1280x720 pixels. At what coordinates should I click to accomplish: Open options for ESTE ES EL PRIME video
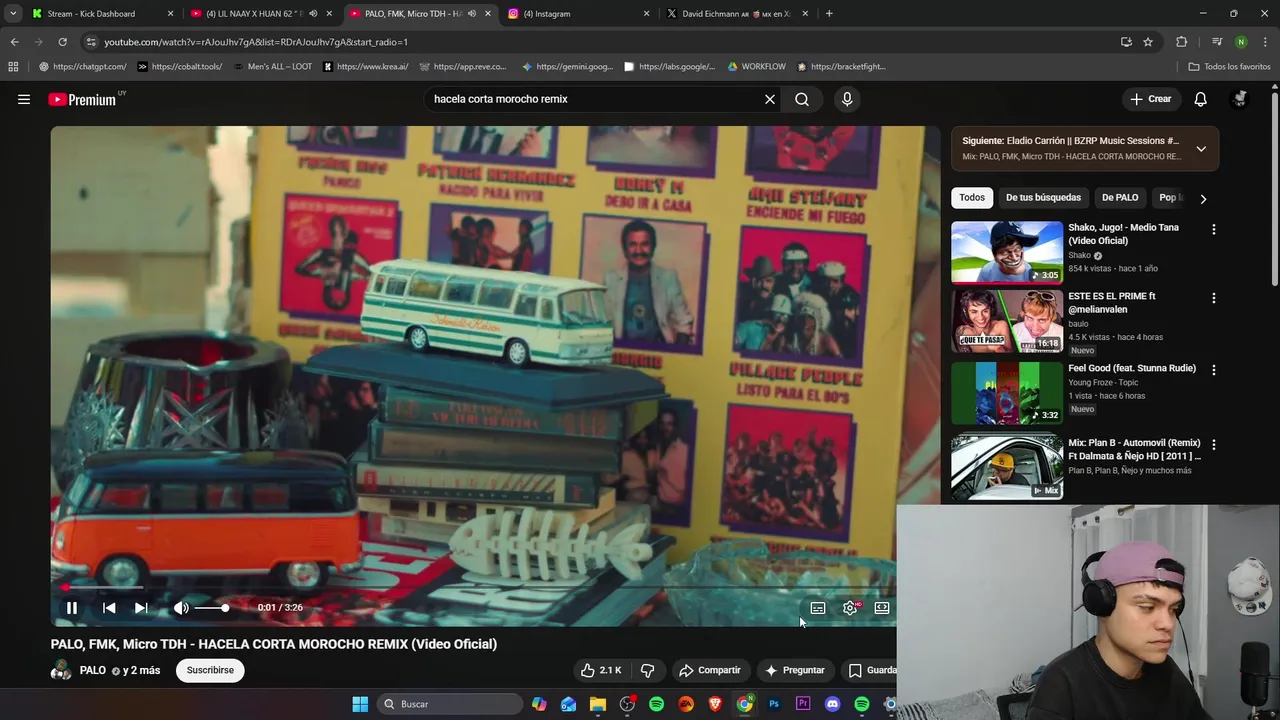coord(1214,298)
